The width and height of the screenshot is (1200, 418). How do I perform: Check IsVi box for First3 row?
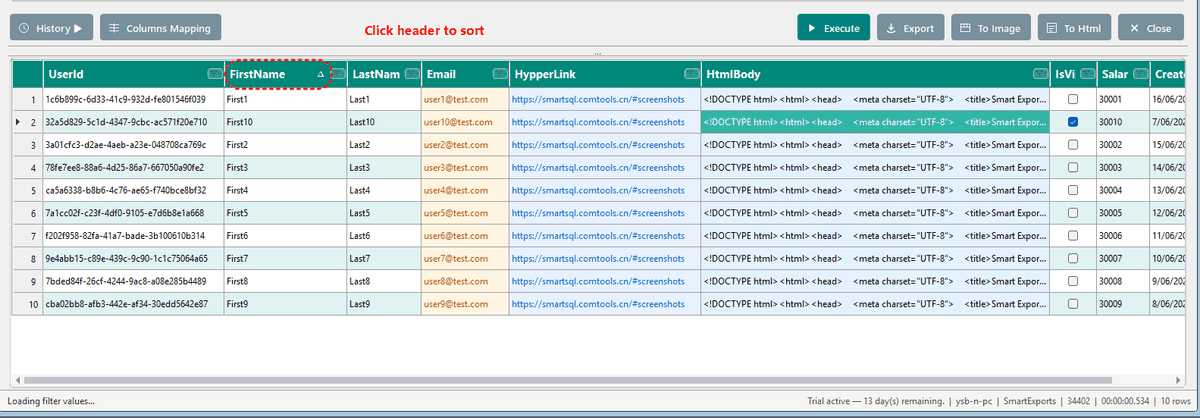click(x=1073, y=167)
